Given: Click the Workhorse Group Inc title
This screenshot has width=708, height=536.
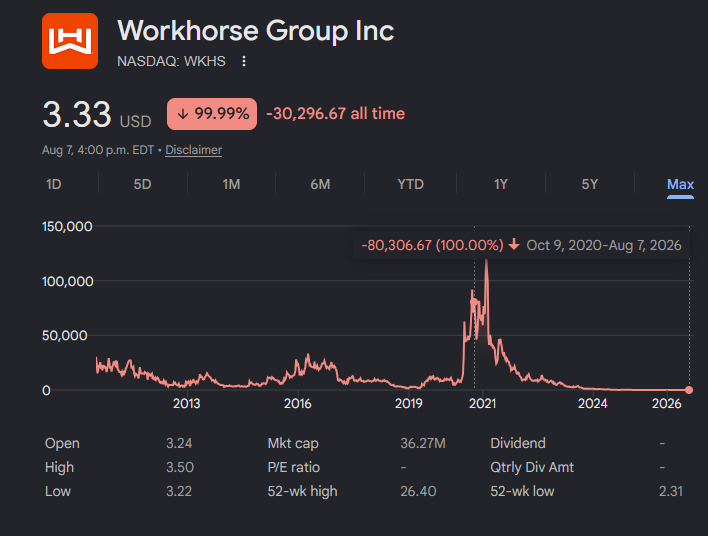Looking at the screenshot, I should (256, 31).
